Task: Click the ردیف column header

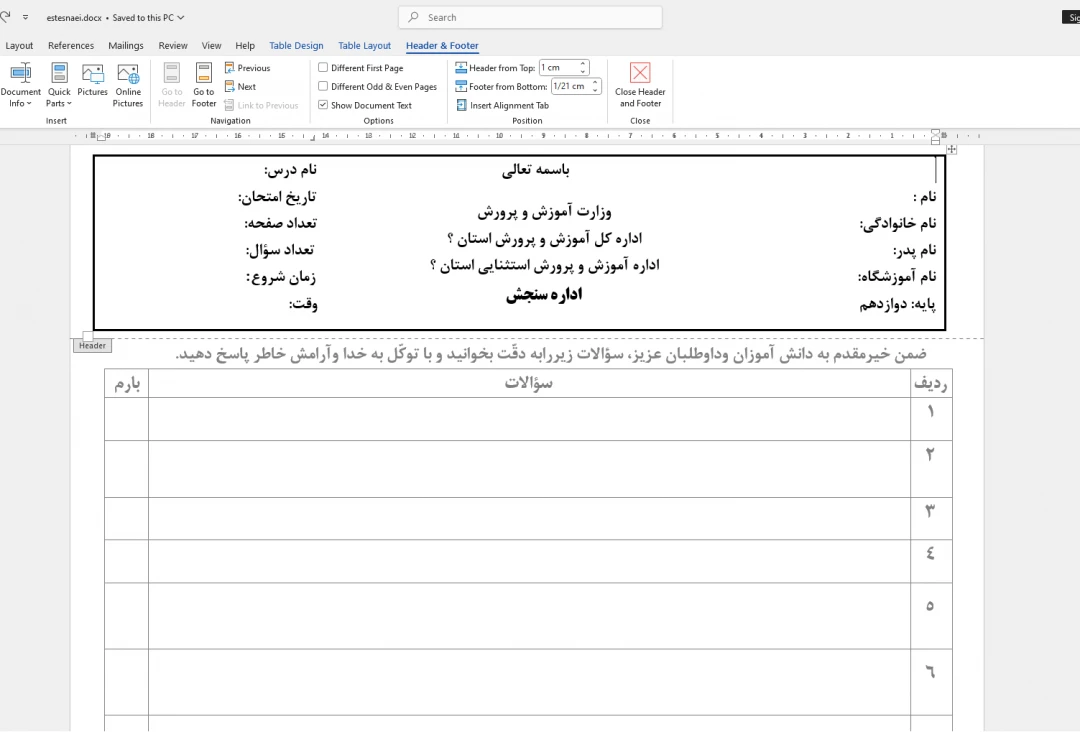Action: [x=931, y=384]
